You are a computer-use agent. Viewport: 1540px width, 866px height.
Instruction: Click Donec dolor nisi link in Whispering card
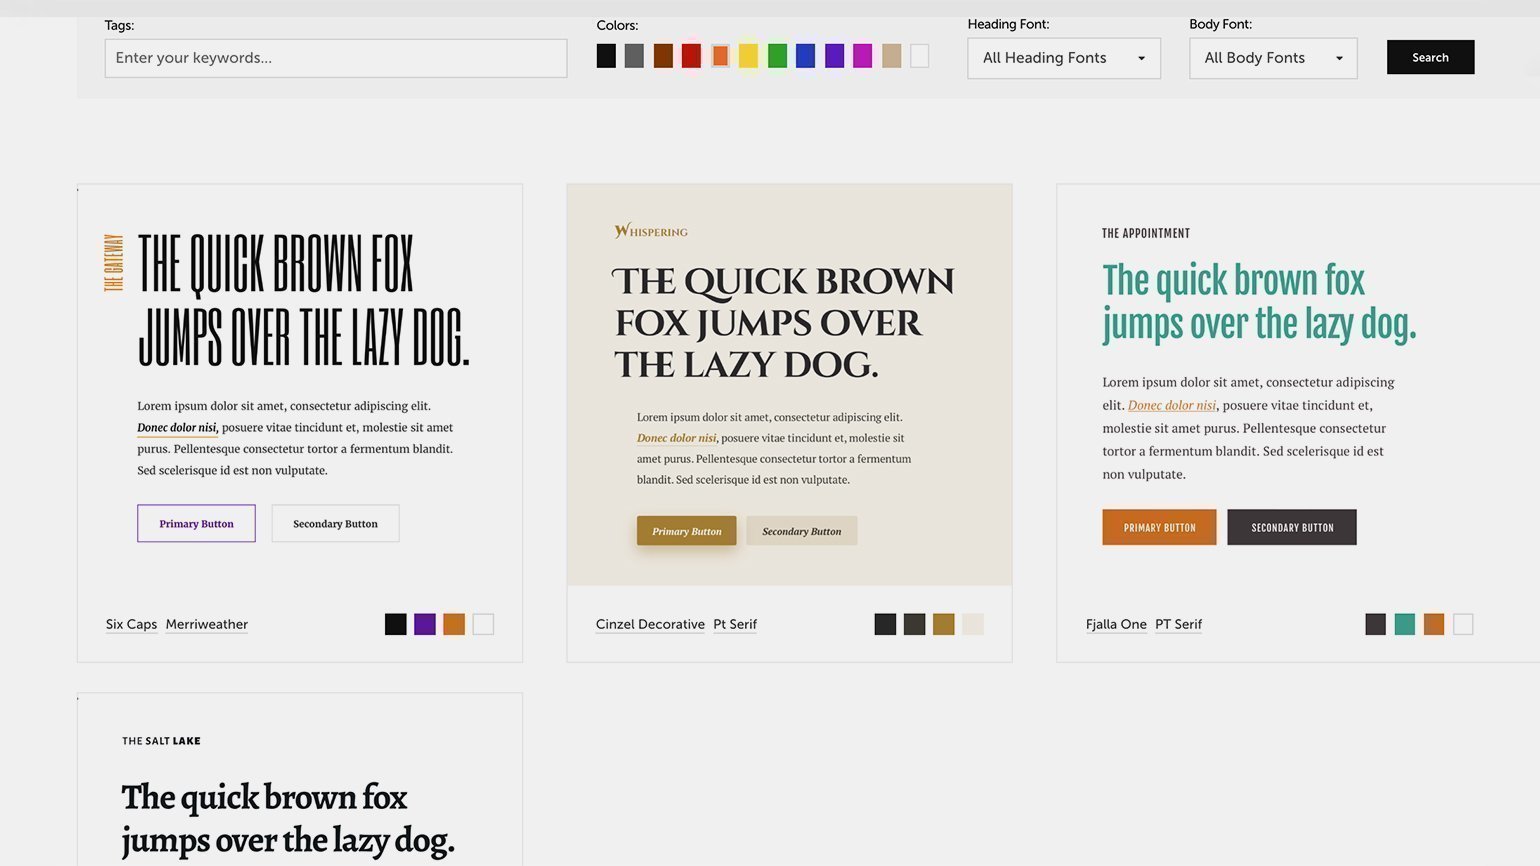pos(676,438)
